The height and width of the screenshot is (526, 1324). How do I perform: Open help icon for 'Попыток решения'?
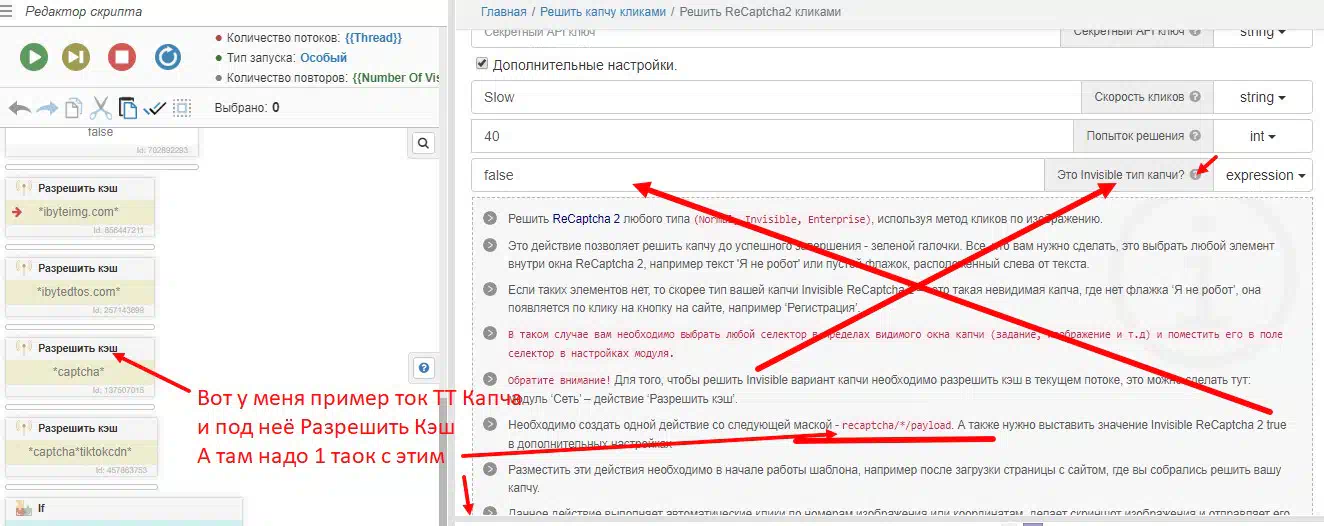pyautogui.click(x=1194, y=136)
